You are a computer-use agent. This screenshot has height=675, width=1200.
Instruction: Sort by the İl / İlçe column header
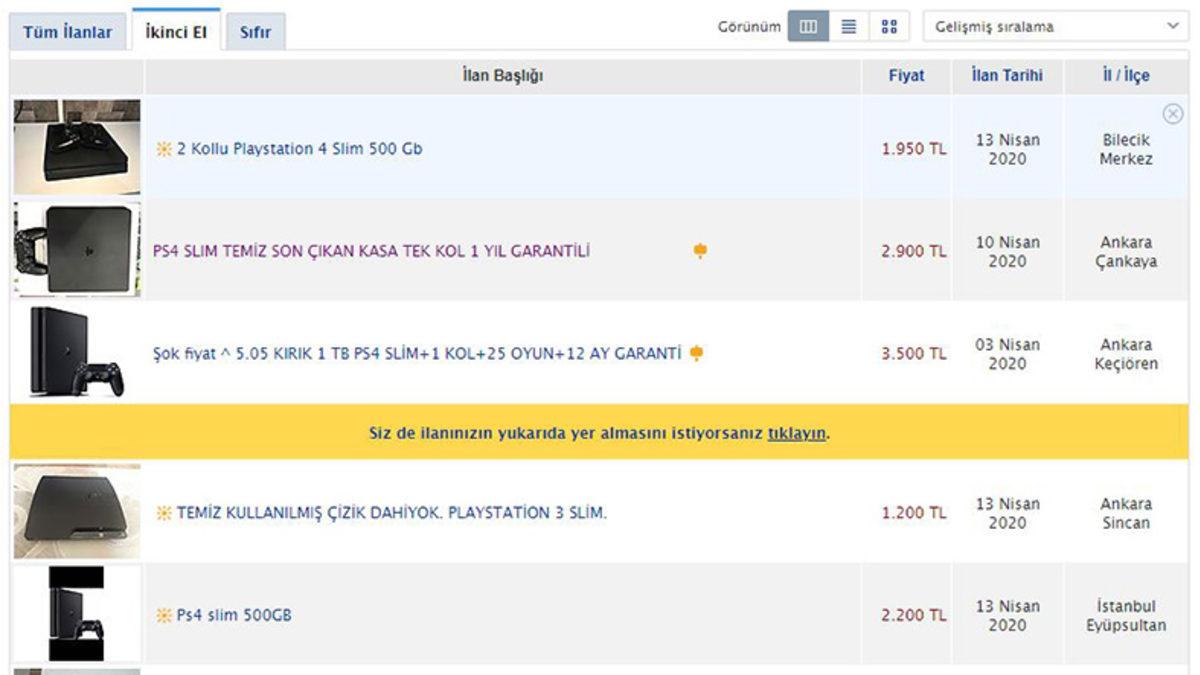tap(1126, 76)
